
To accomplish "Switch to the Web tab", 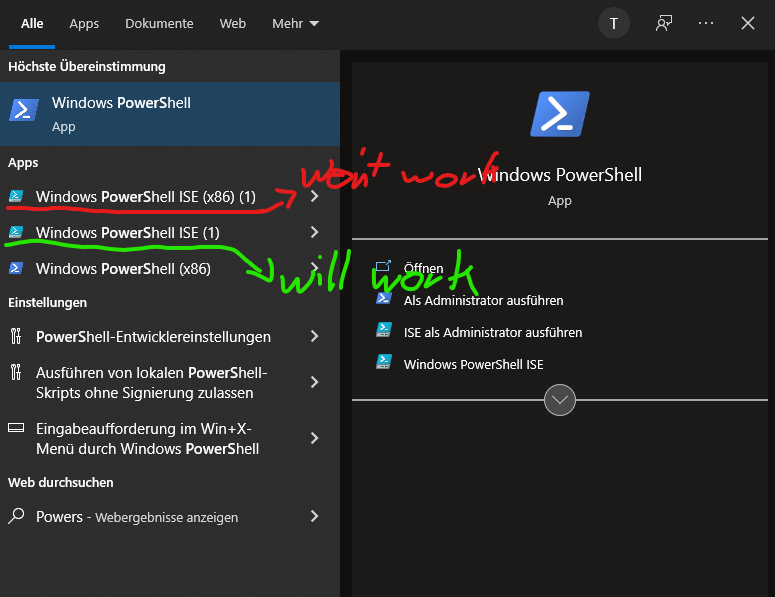I will click(233, 23).
